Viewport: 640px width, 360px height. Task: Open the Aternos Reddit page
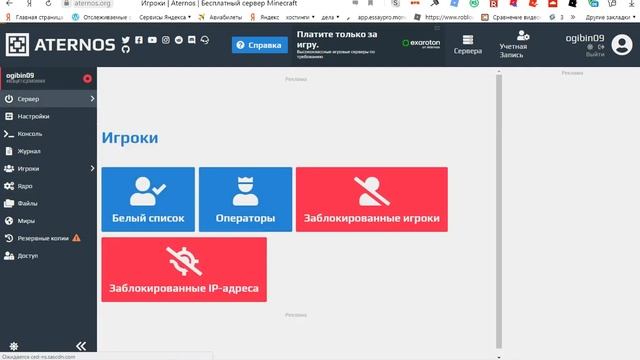[179, 40]
